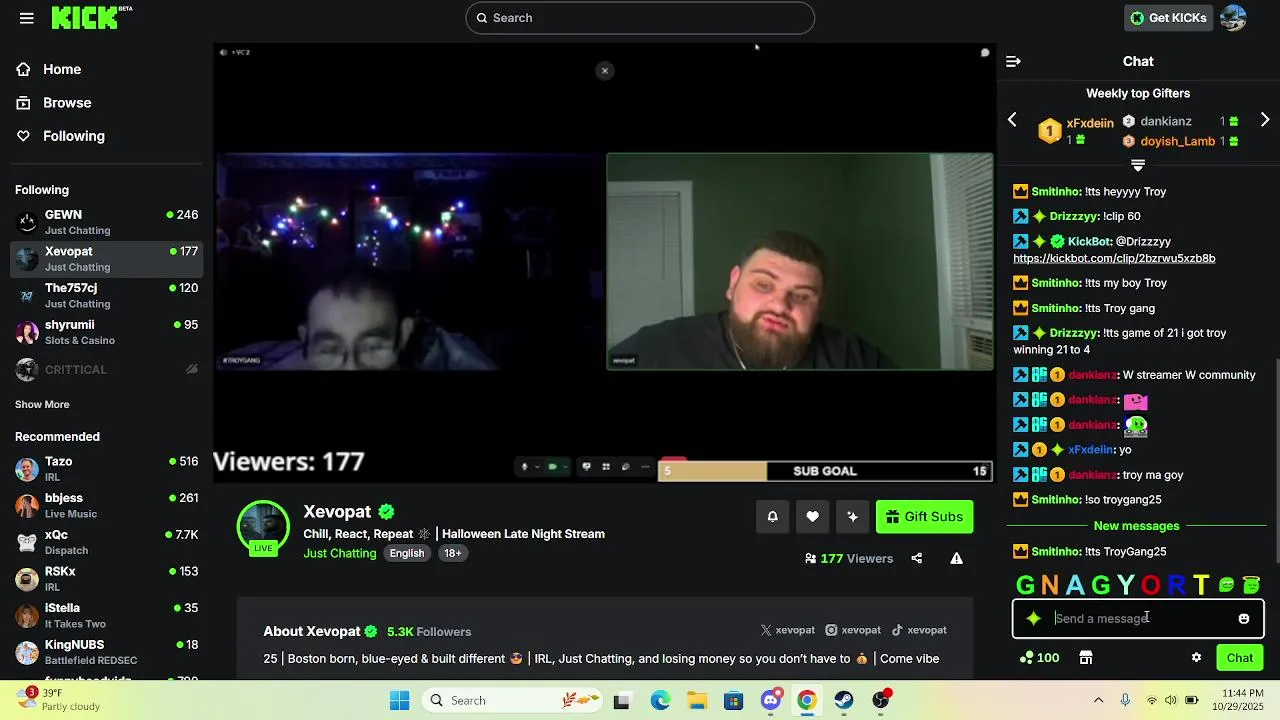The image size is (1280, 720).
Task: Click the SUB GOAL progress bar
Action: pyautogui.click(x=825, y=471)
